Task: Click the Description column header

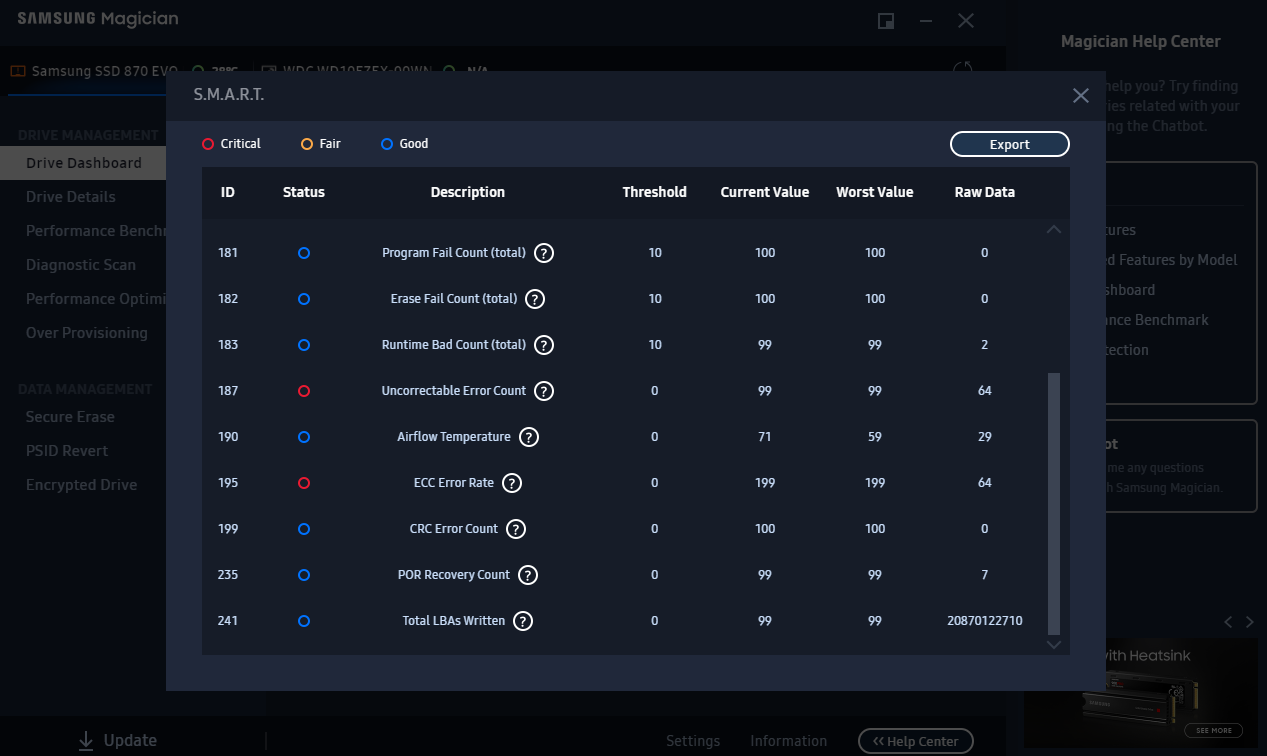Action: coord(468,192)
